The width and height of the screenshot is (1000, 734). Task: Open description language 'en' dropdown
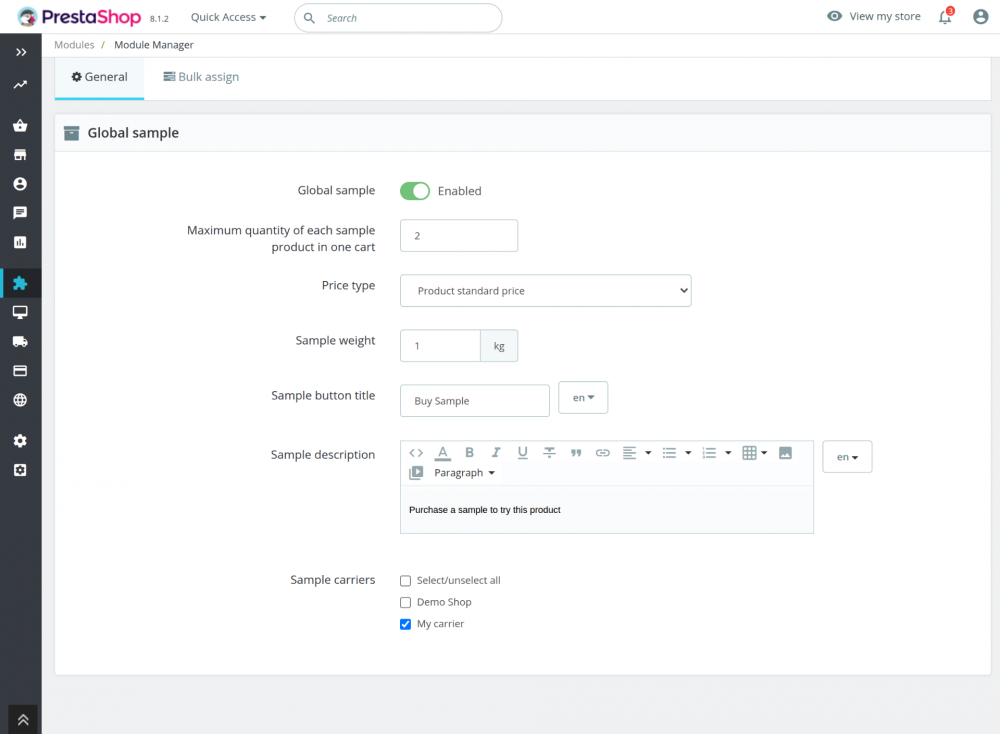[x=847, y=457]
